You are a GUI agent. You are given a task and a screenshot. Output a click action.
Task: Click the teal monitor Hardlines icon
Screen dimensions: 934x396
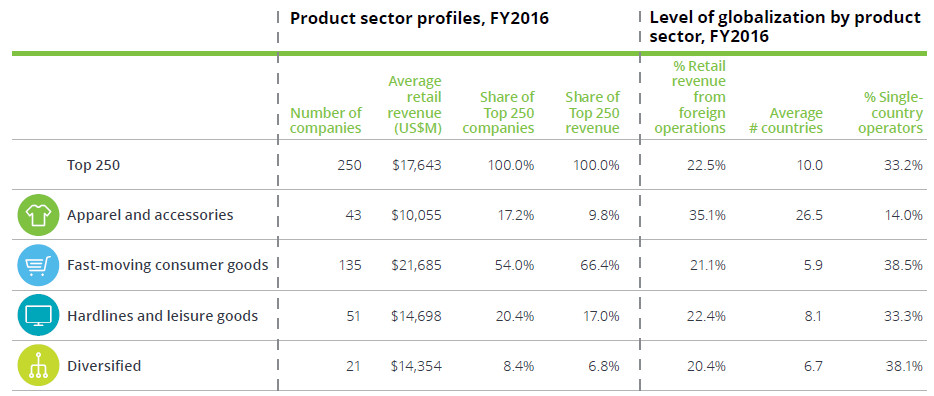39,315
